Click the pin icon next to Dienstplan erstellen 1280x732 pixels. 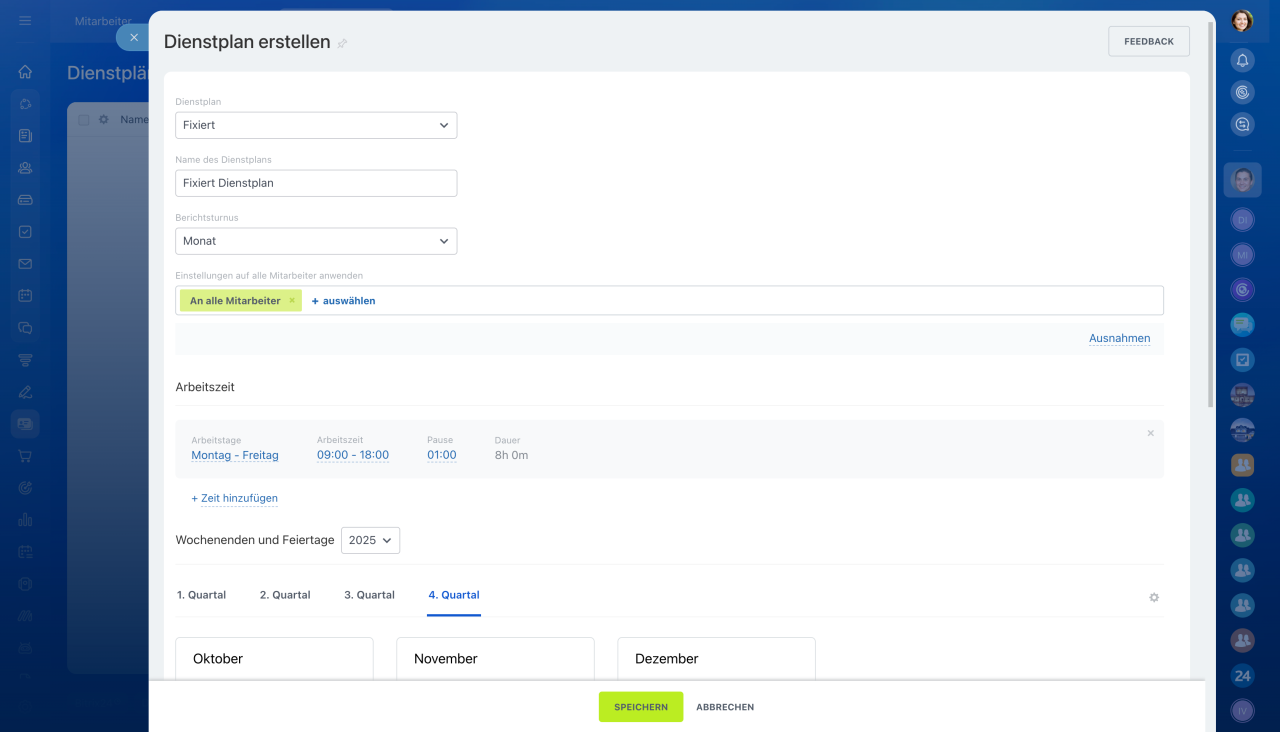342,43
